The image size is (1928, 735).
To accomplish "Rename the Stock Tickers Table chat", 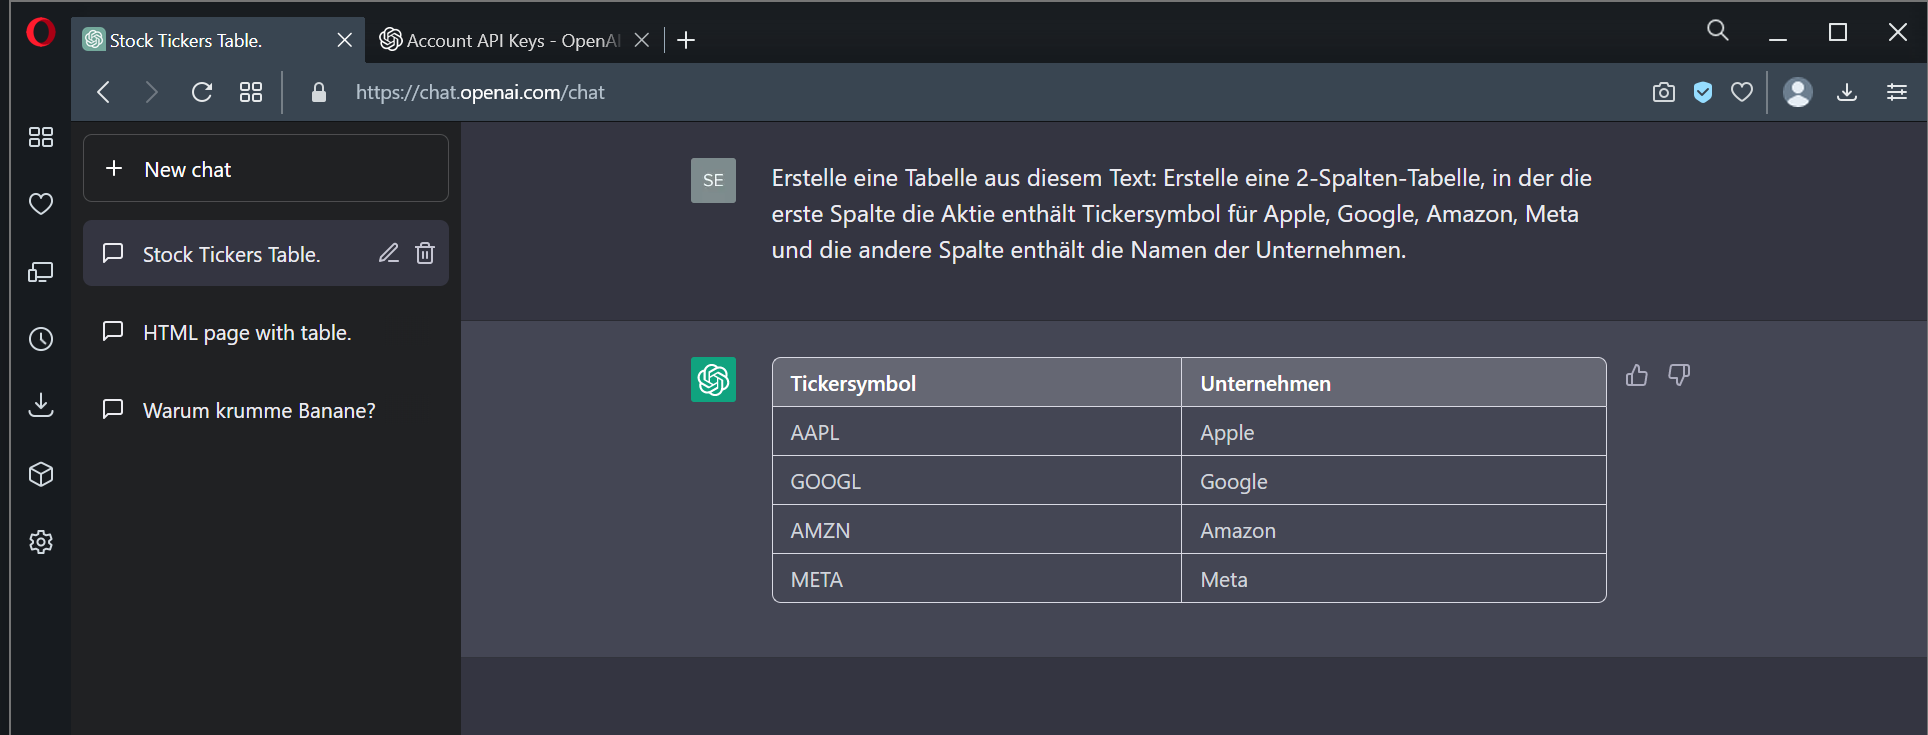I will (389, 253).
